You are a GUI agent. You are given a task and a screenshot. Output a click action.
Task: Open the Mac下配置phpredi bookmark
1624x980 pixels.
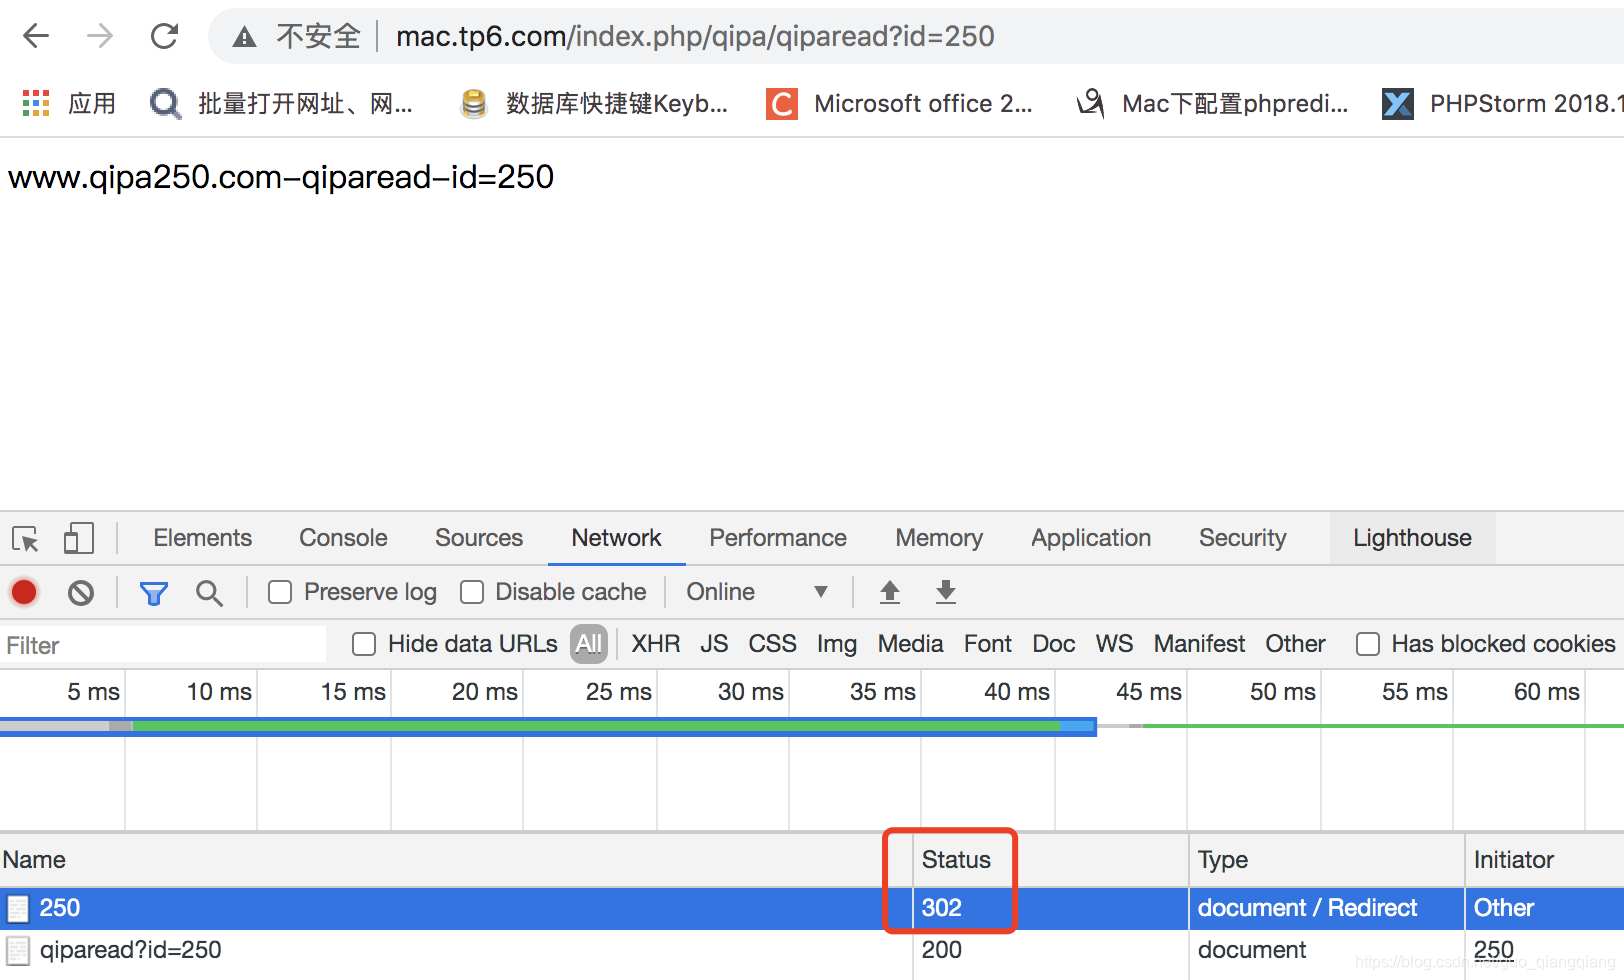point(1212,103)
